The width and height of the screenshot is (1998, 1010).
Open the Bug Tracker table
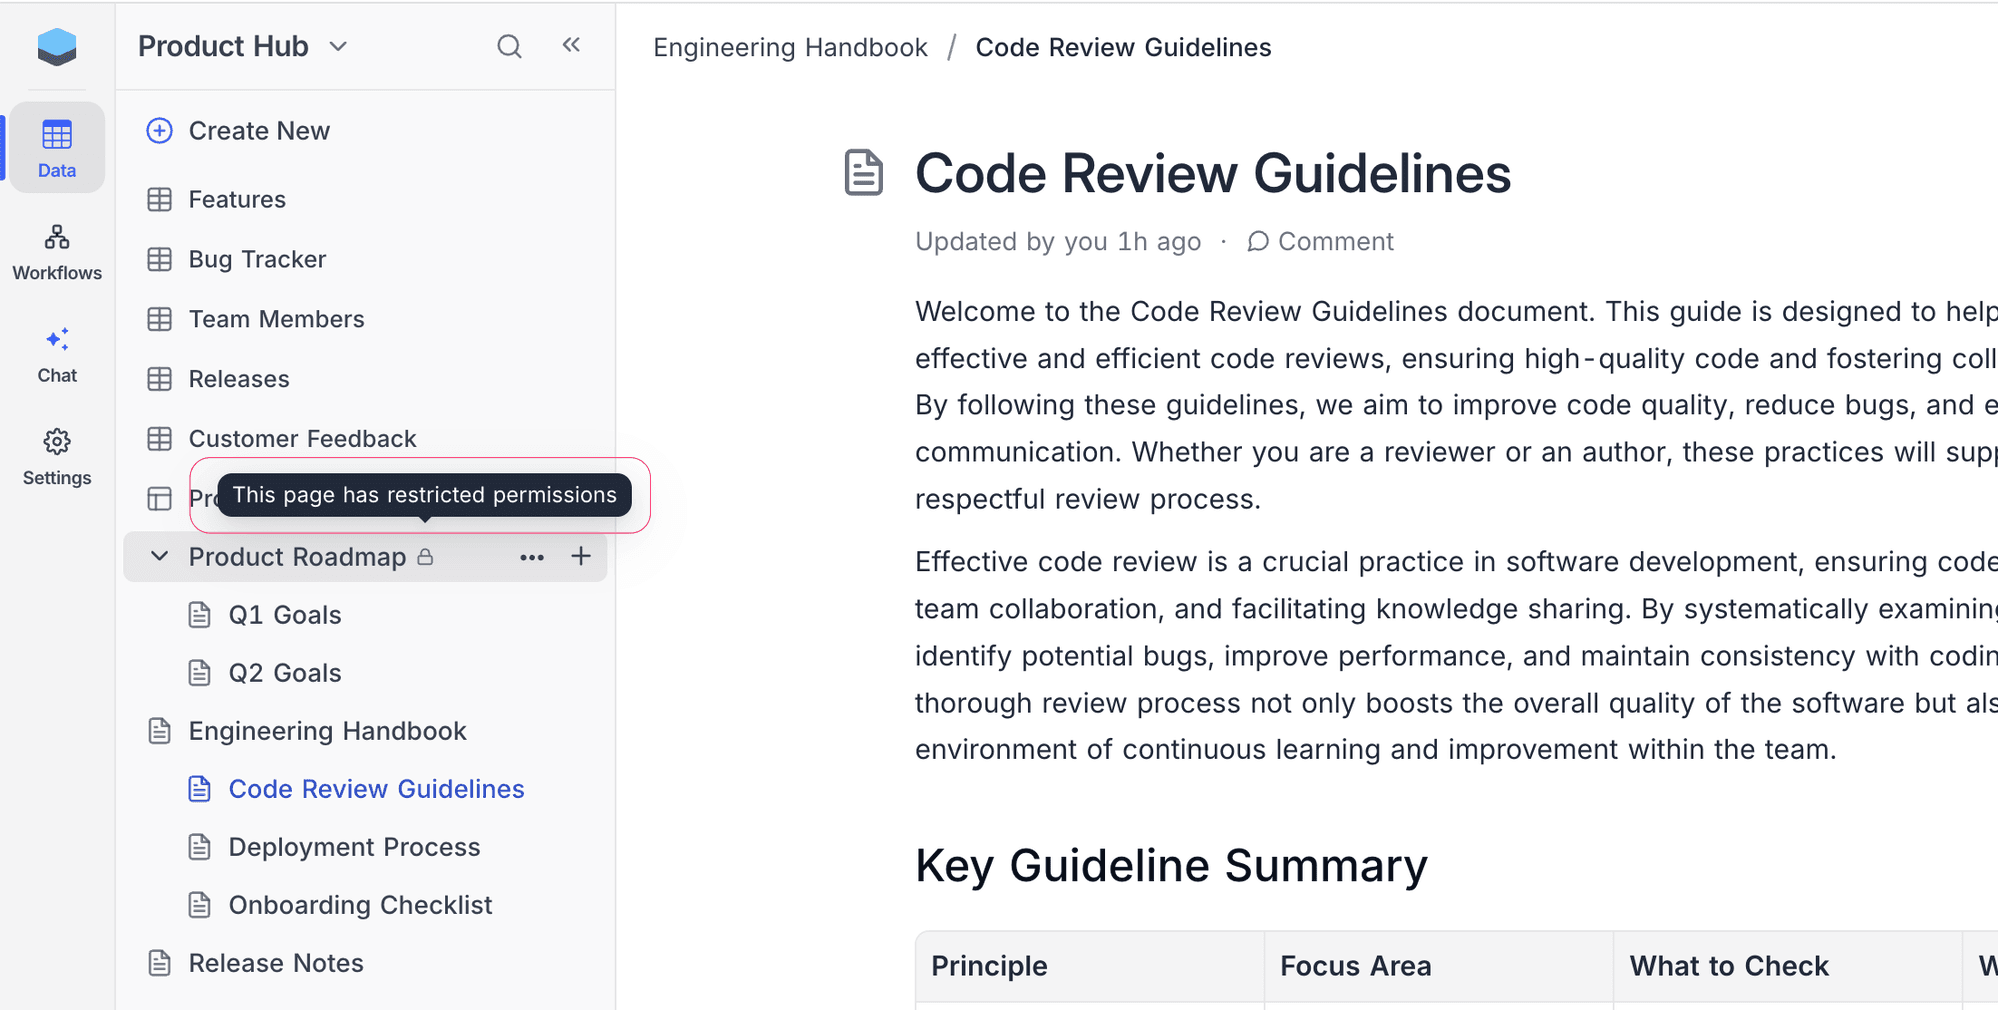pyautogui.click(x=257, y=259)
